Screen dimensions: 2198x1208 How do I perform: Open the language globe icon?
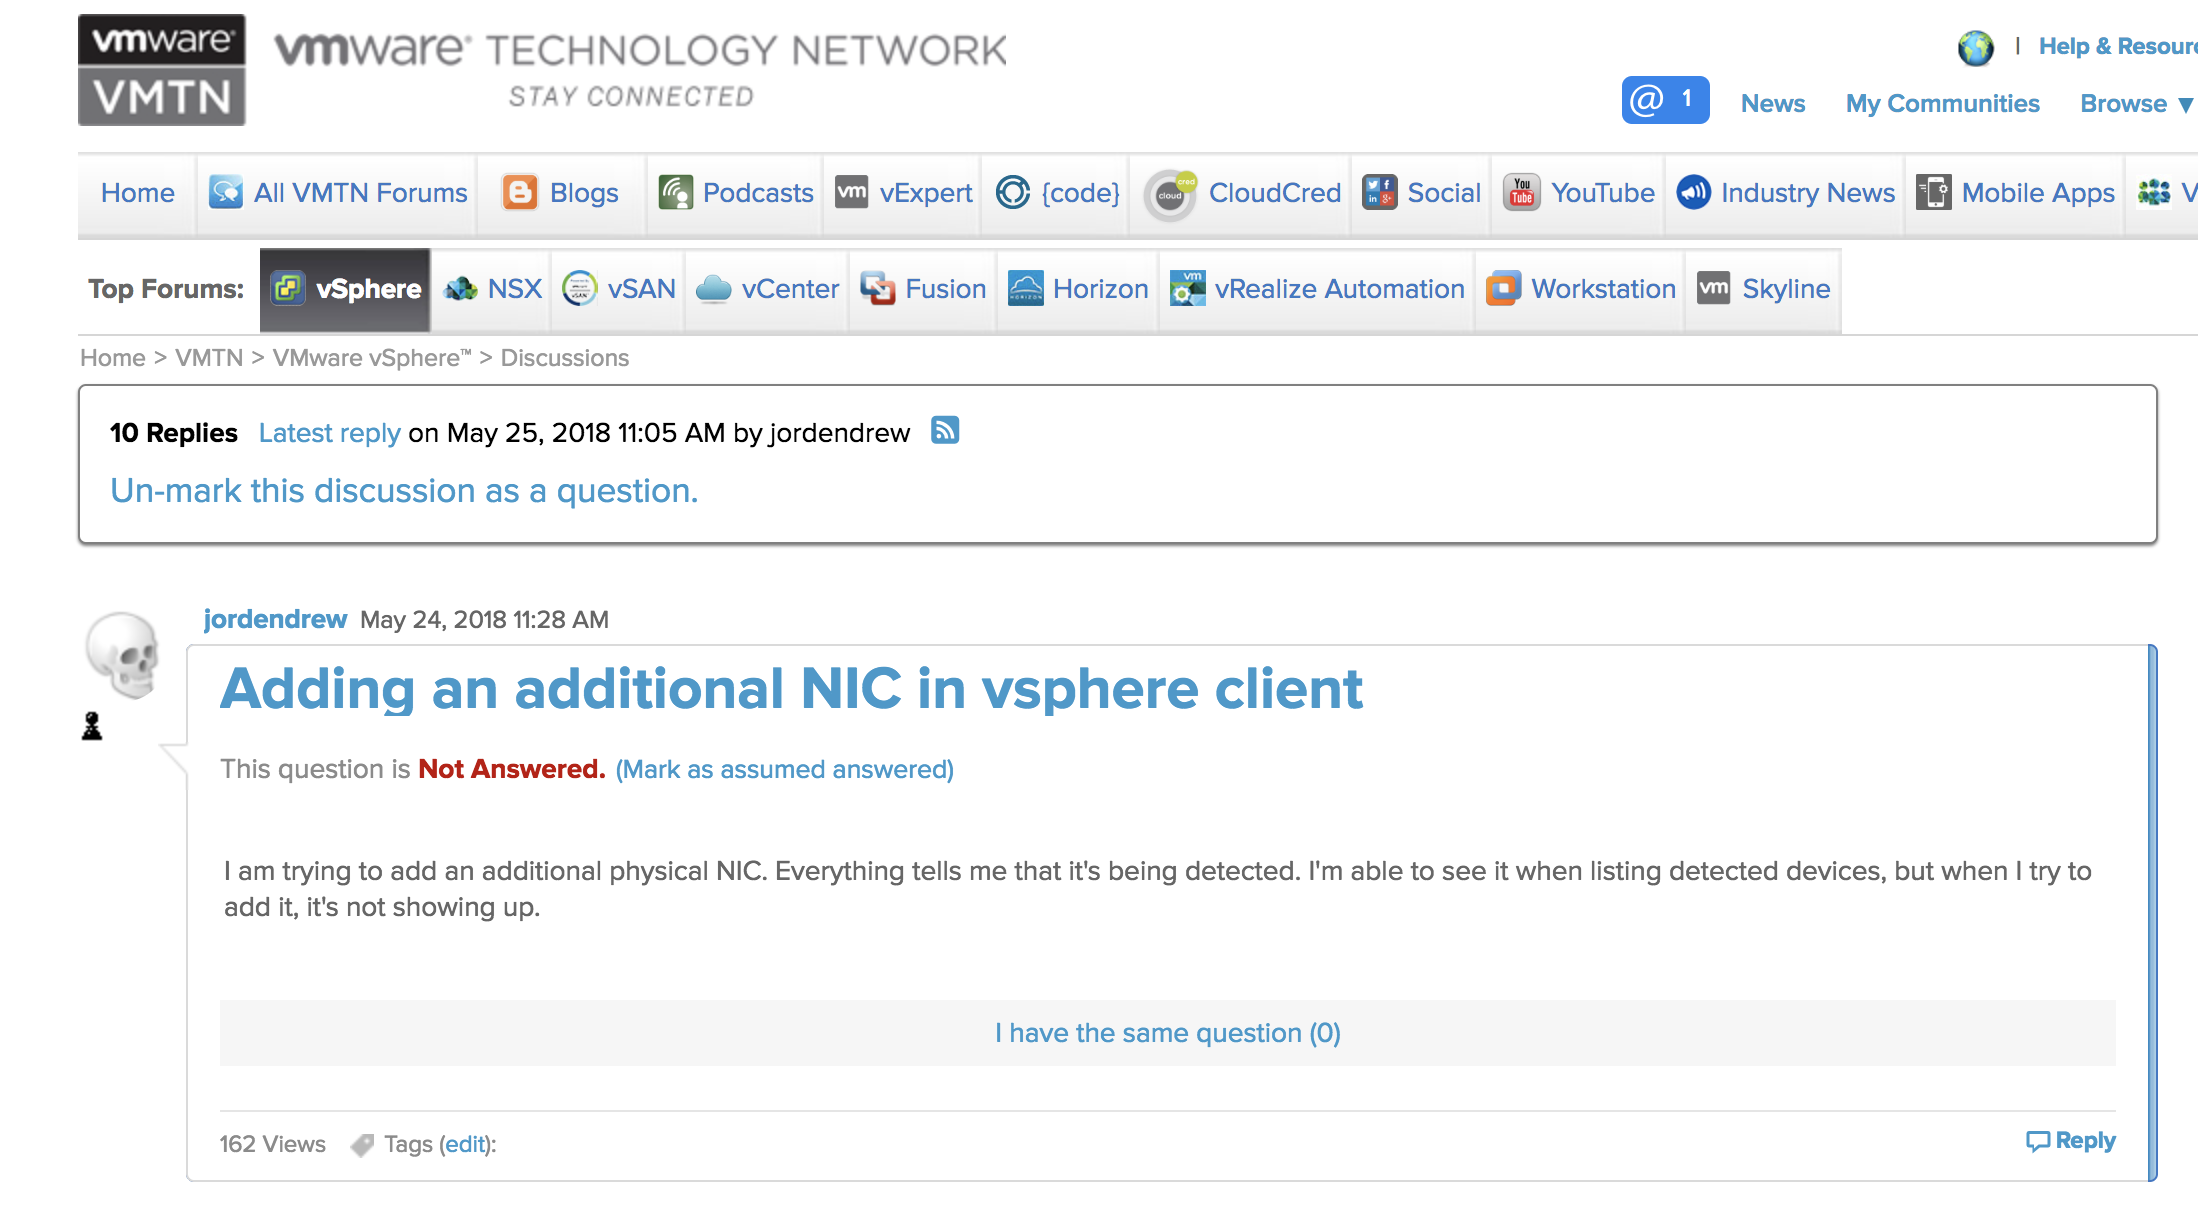[1975, 47]
